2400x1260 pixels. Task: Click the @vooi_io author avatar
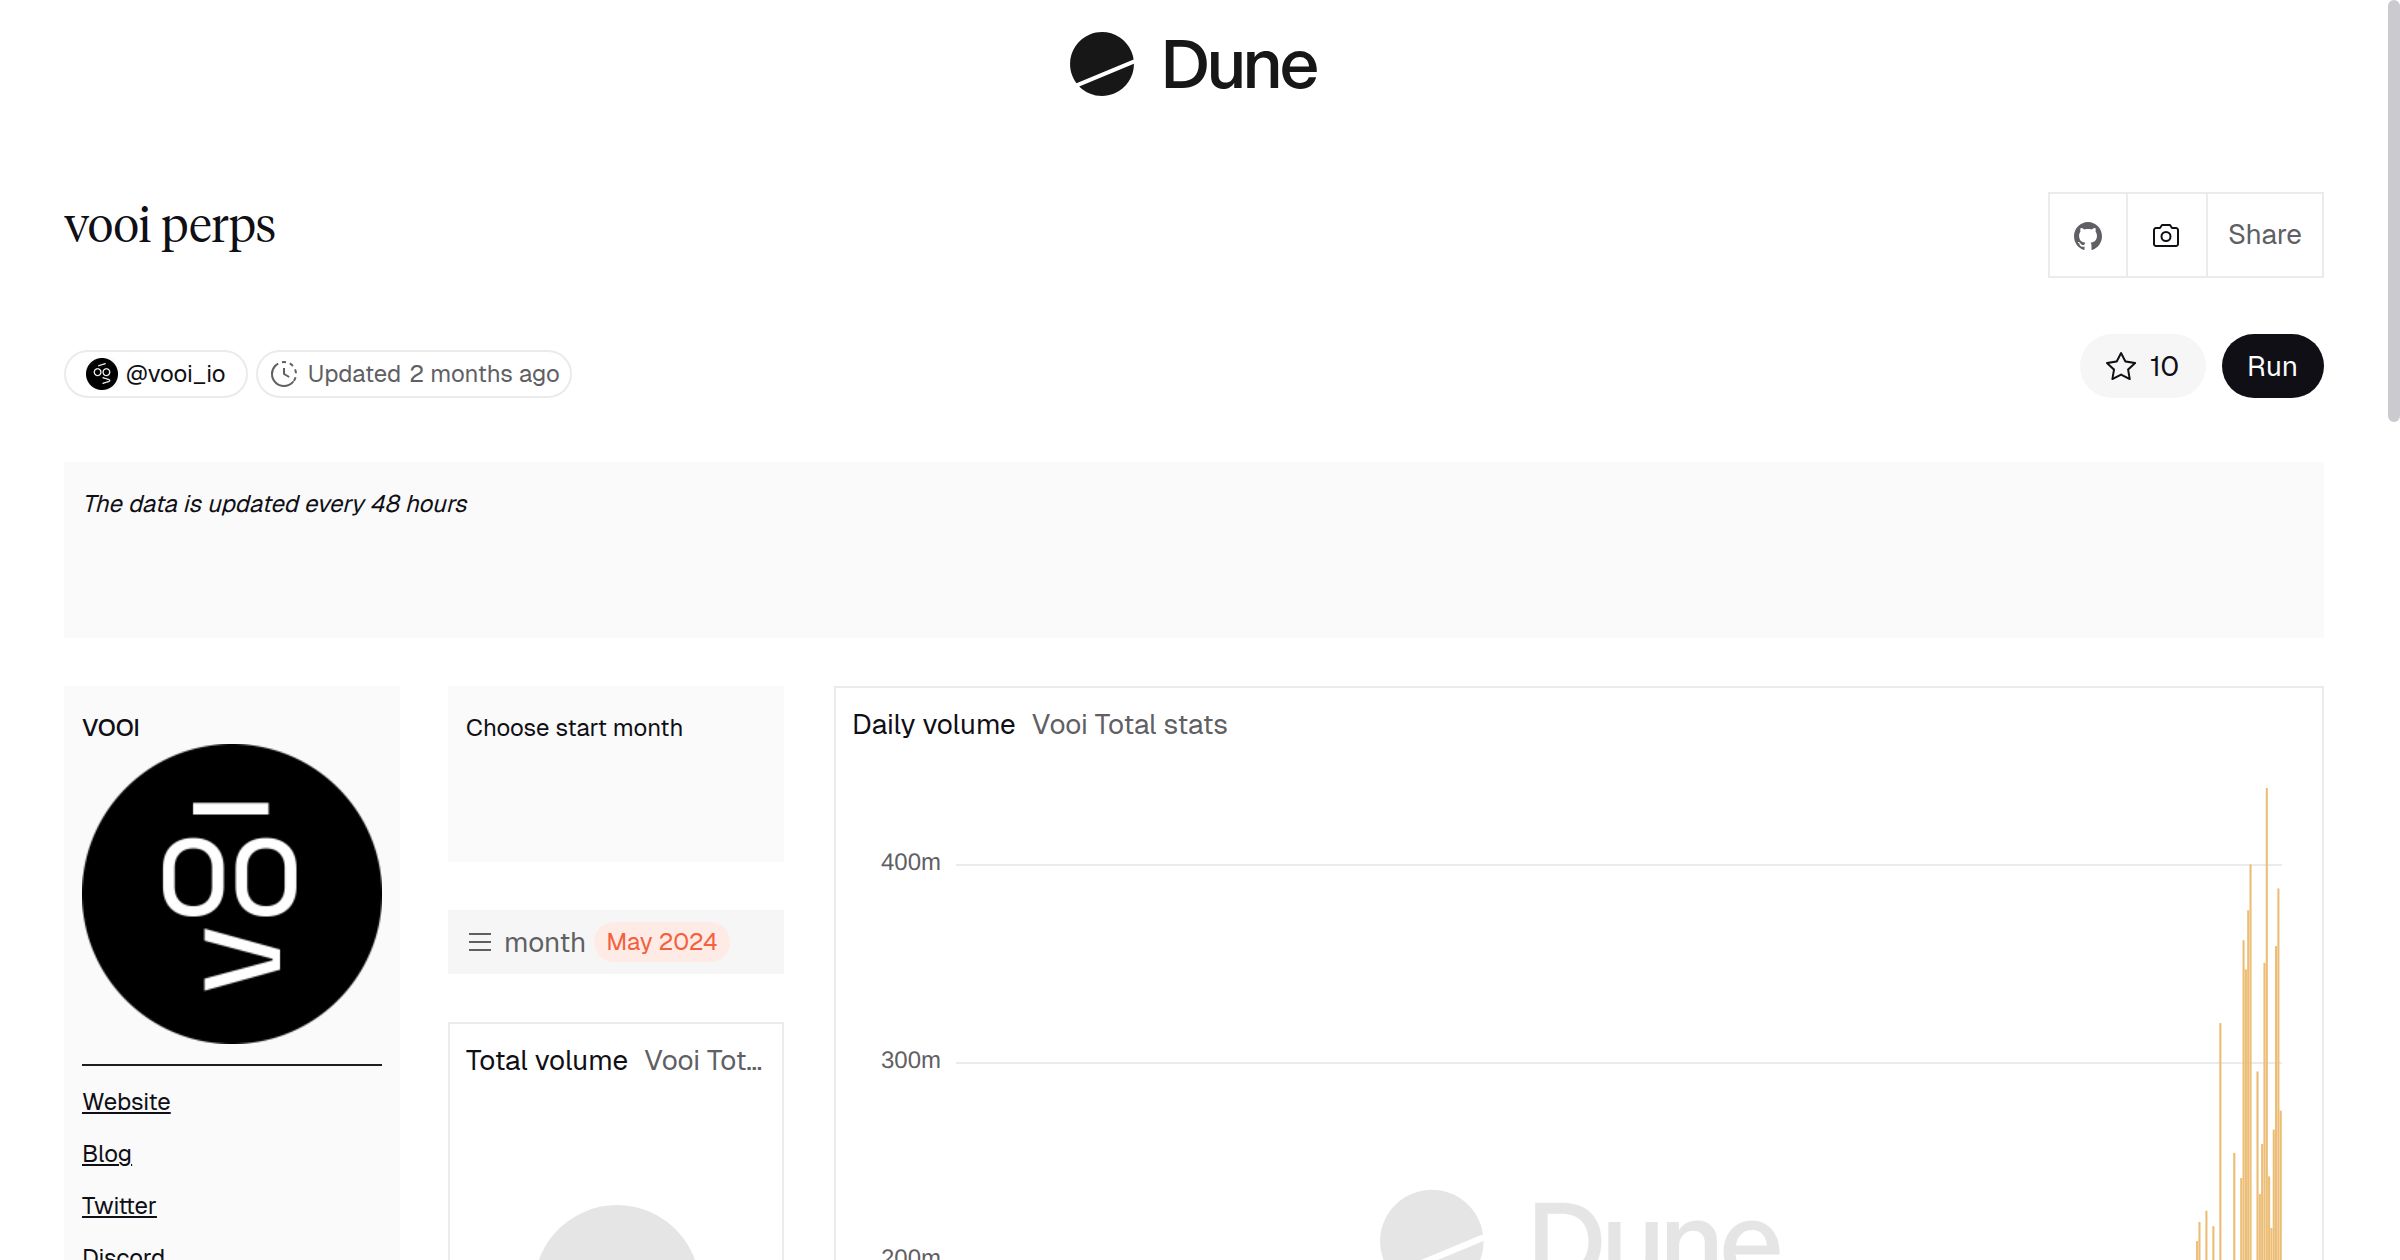coord(103,373)
